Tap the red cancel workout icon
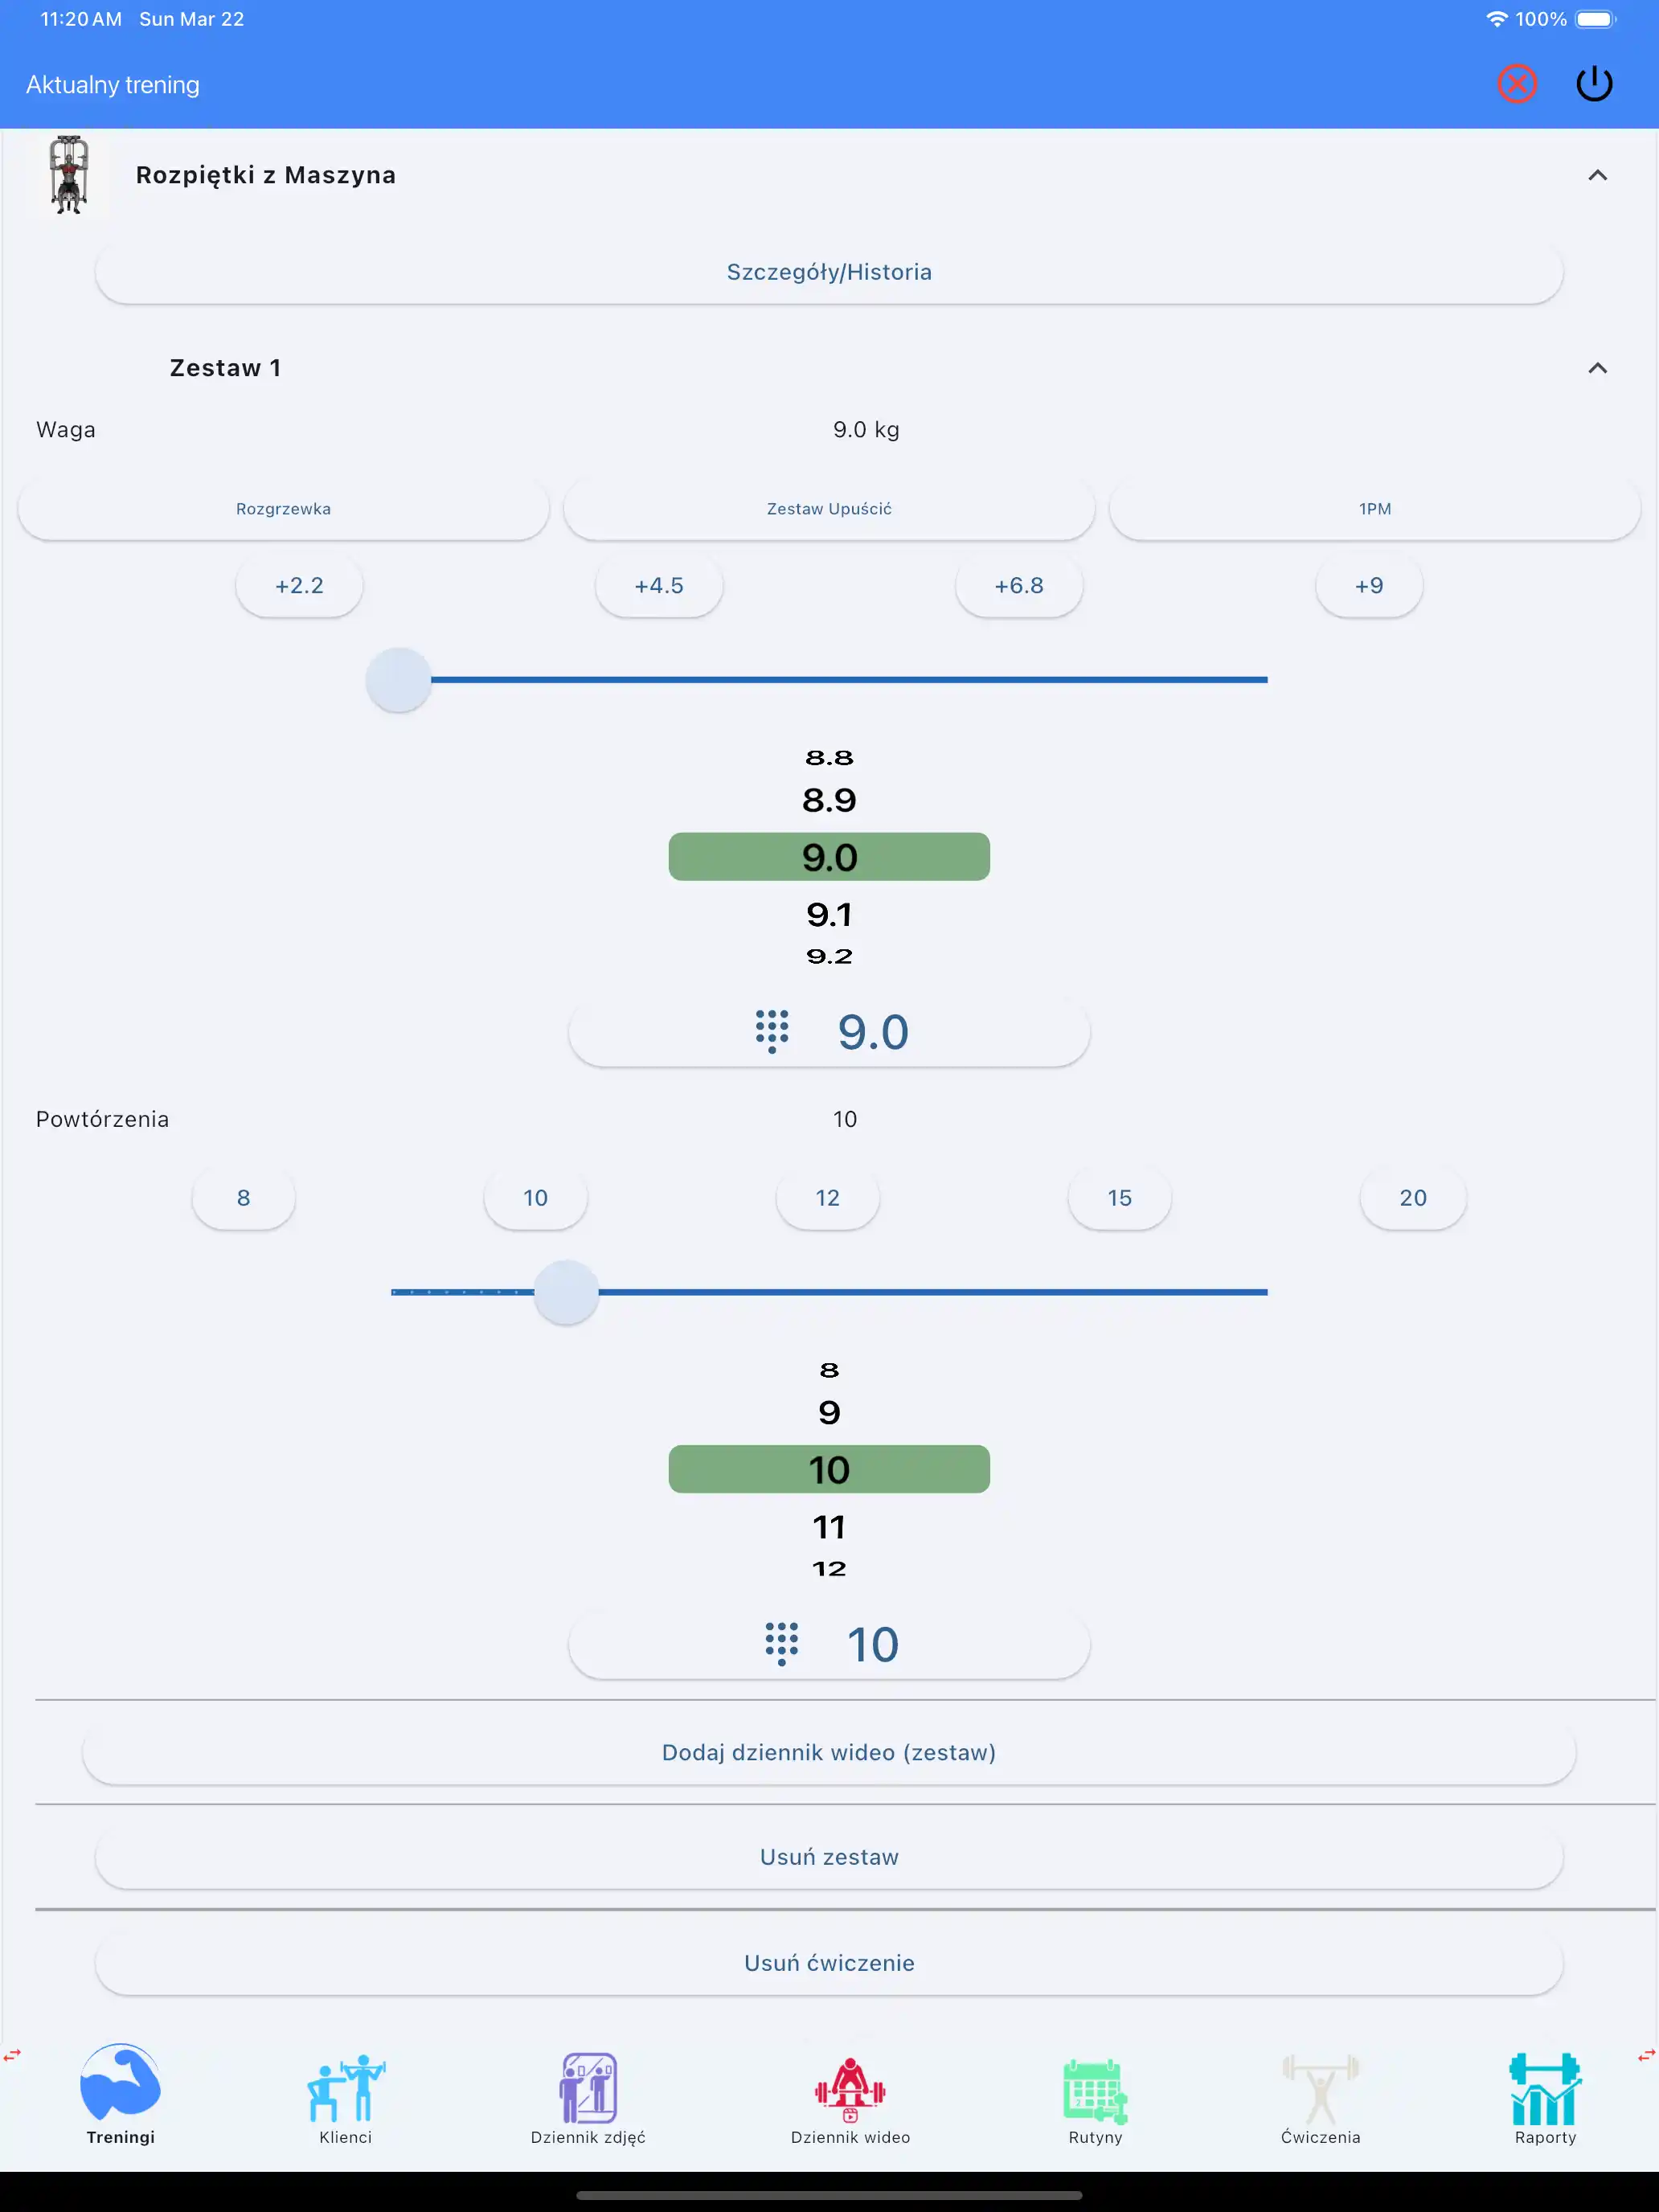This screenshot has height=2212, width=1659. (1516, 84)
